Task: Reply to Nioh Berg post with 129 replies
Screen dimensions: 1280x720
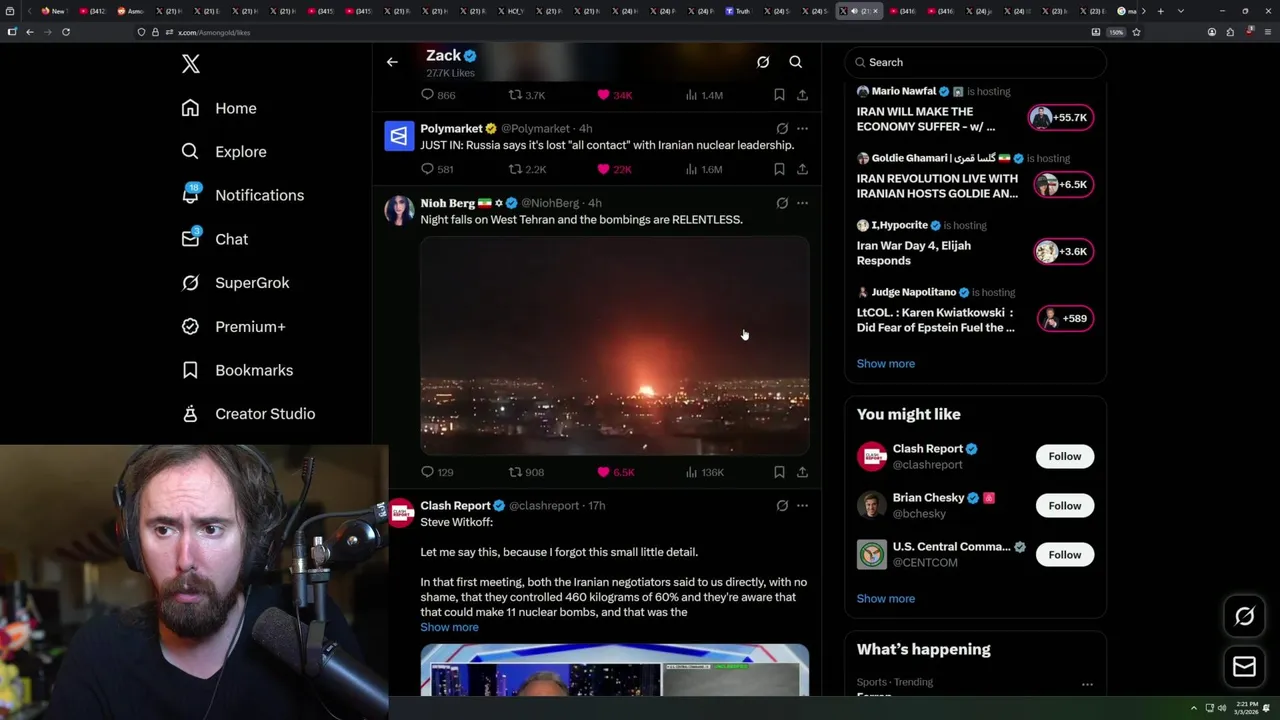Action: (x=427, y=472)
